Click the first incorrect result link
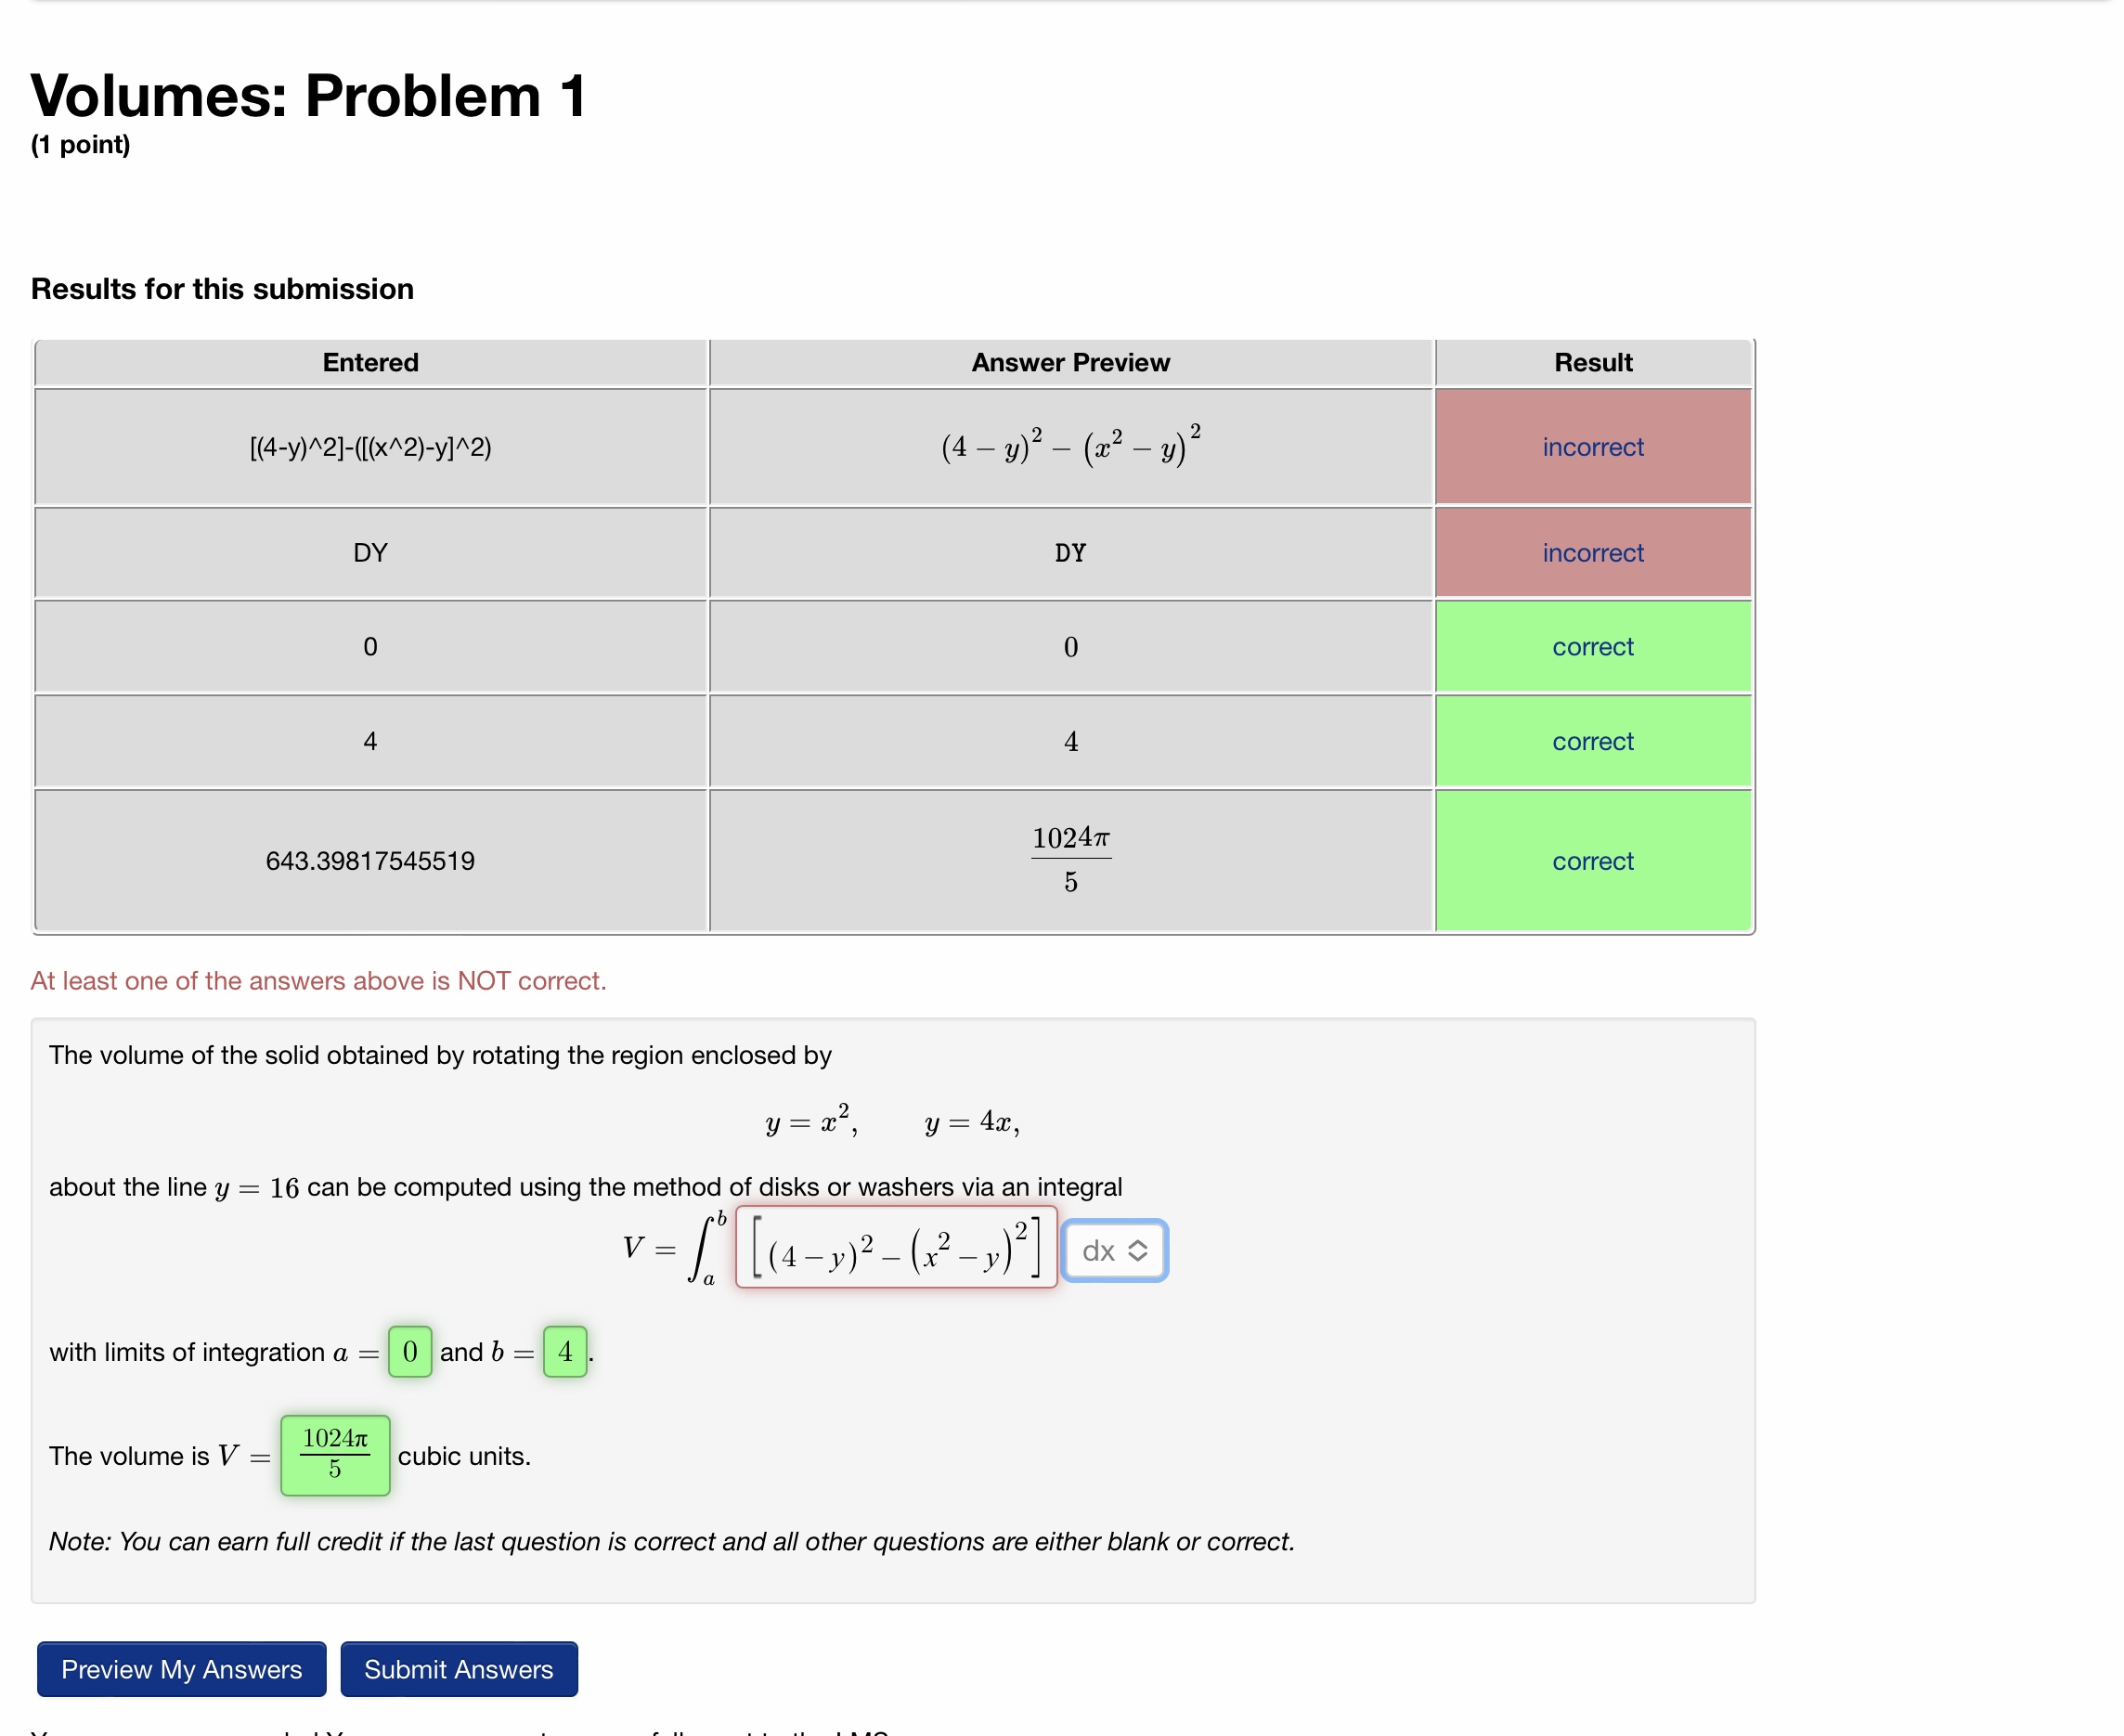The height and width of the screenshot is (1736, 2124). pyautogui.click(x=1592, y=447)
